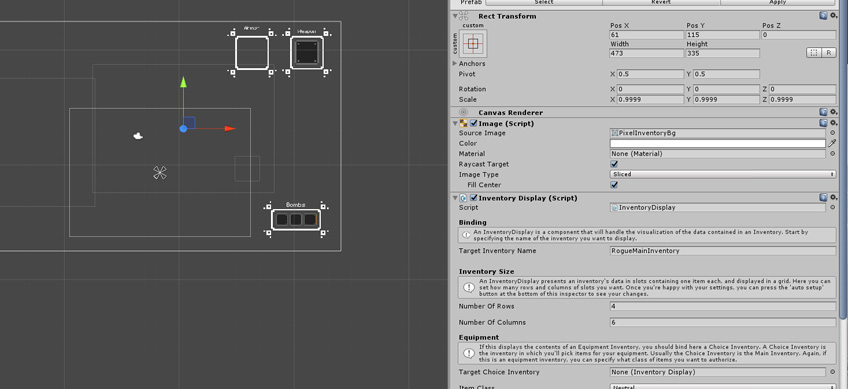This screenshot has height=389, width=848.
Task: Click the prefab Select button
Action: click(x=544, y=2)
